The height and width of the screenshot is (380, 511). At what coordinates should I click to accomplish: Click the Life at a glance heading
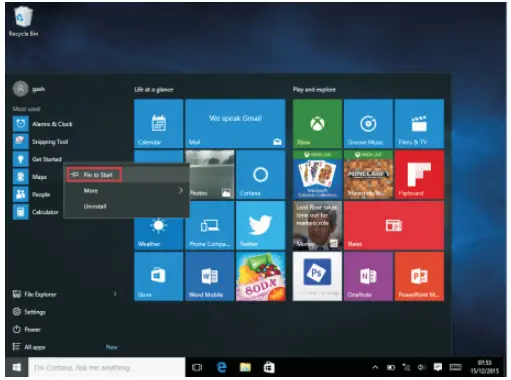pyautogui.click(x=154, y=89)
